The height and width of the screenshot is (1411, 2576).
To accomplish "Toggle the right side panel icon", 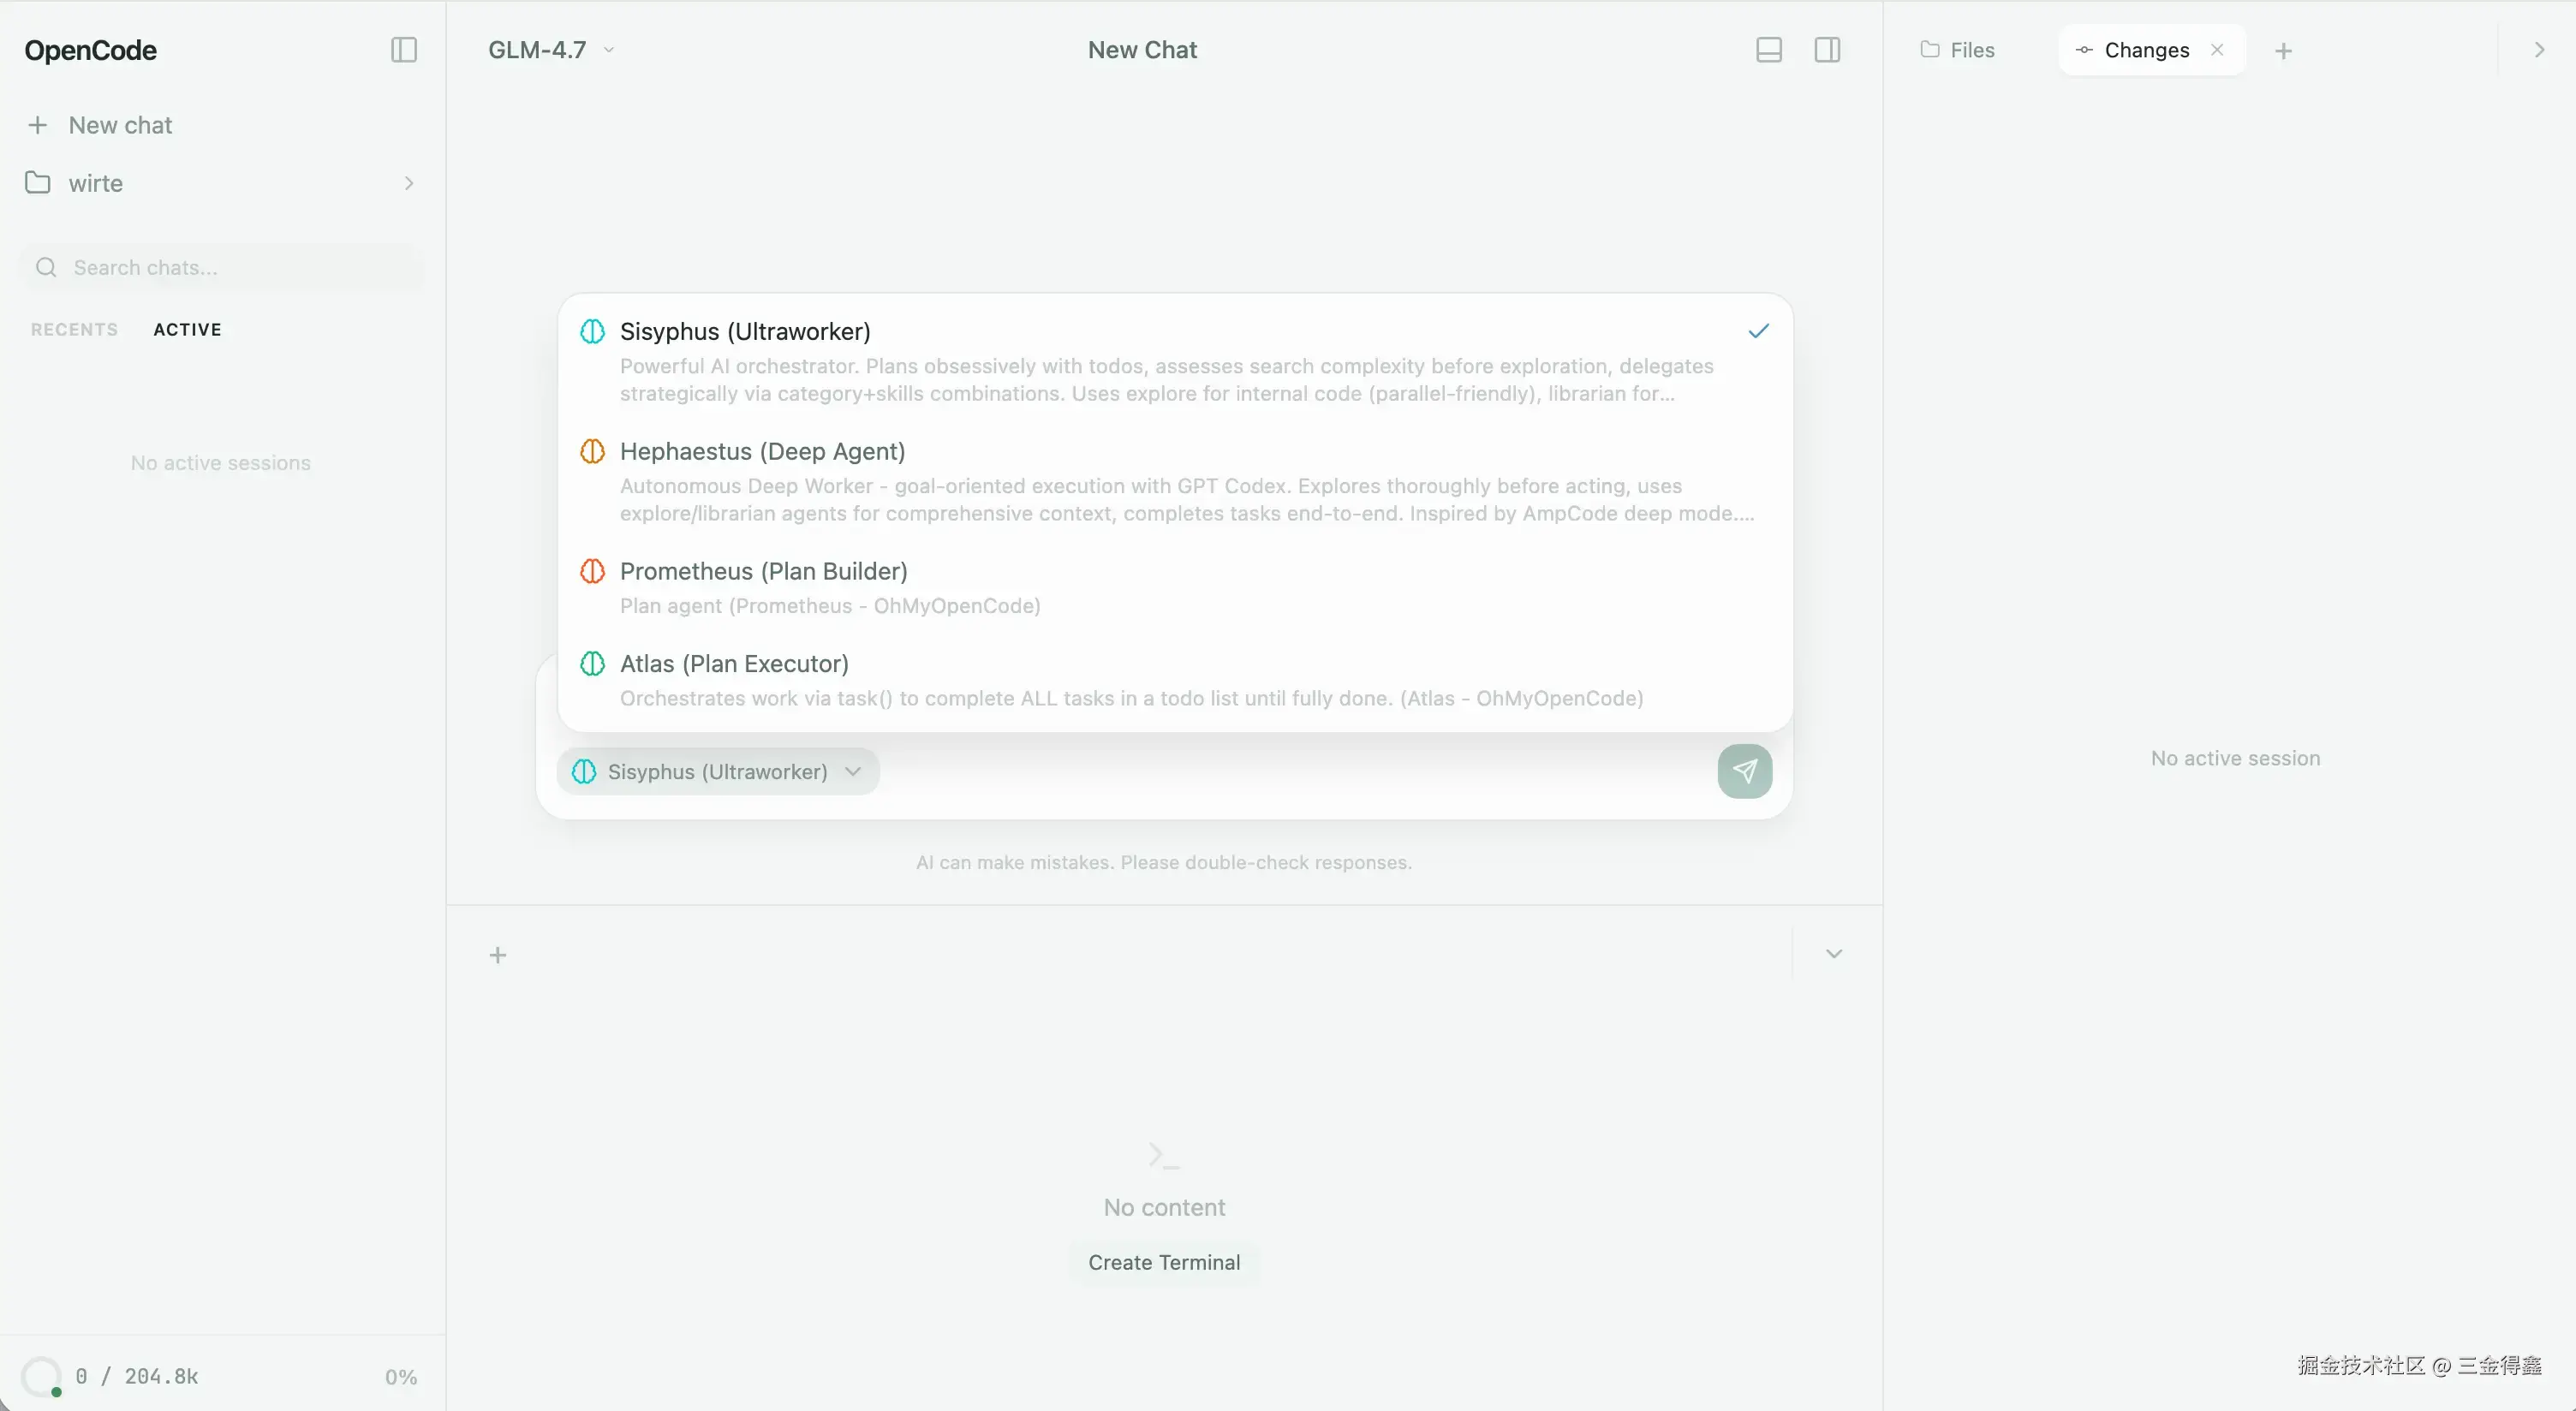I will [x=1826, y=50].
